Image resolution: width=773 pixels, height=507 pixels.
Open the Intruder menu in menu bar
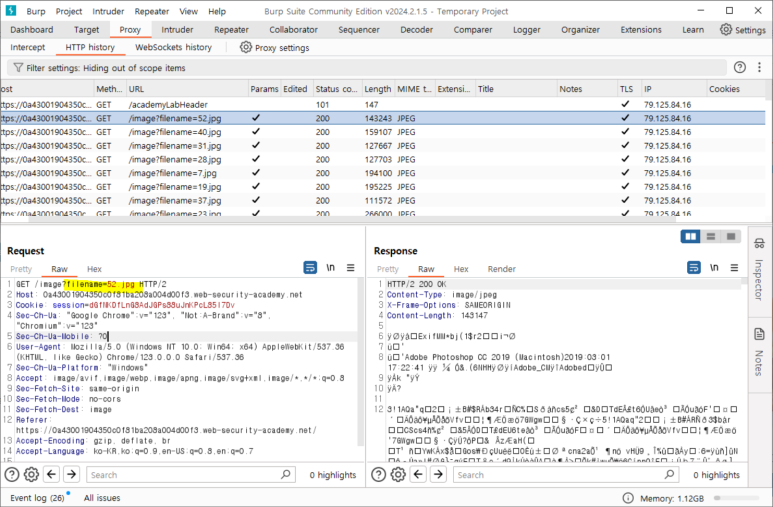pyautogui.click(x=108, y=11)
